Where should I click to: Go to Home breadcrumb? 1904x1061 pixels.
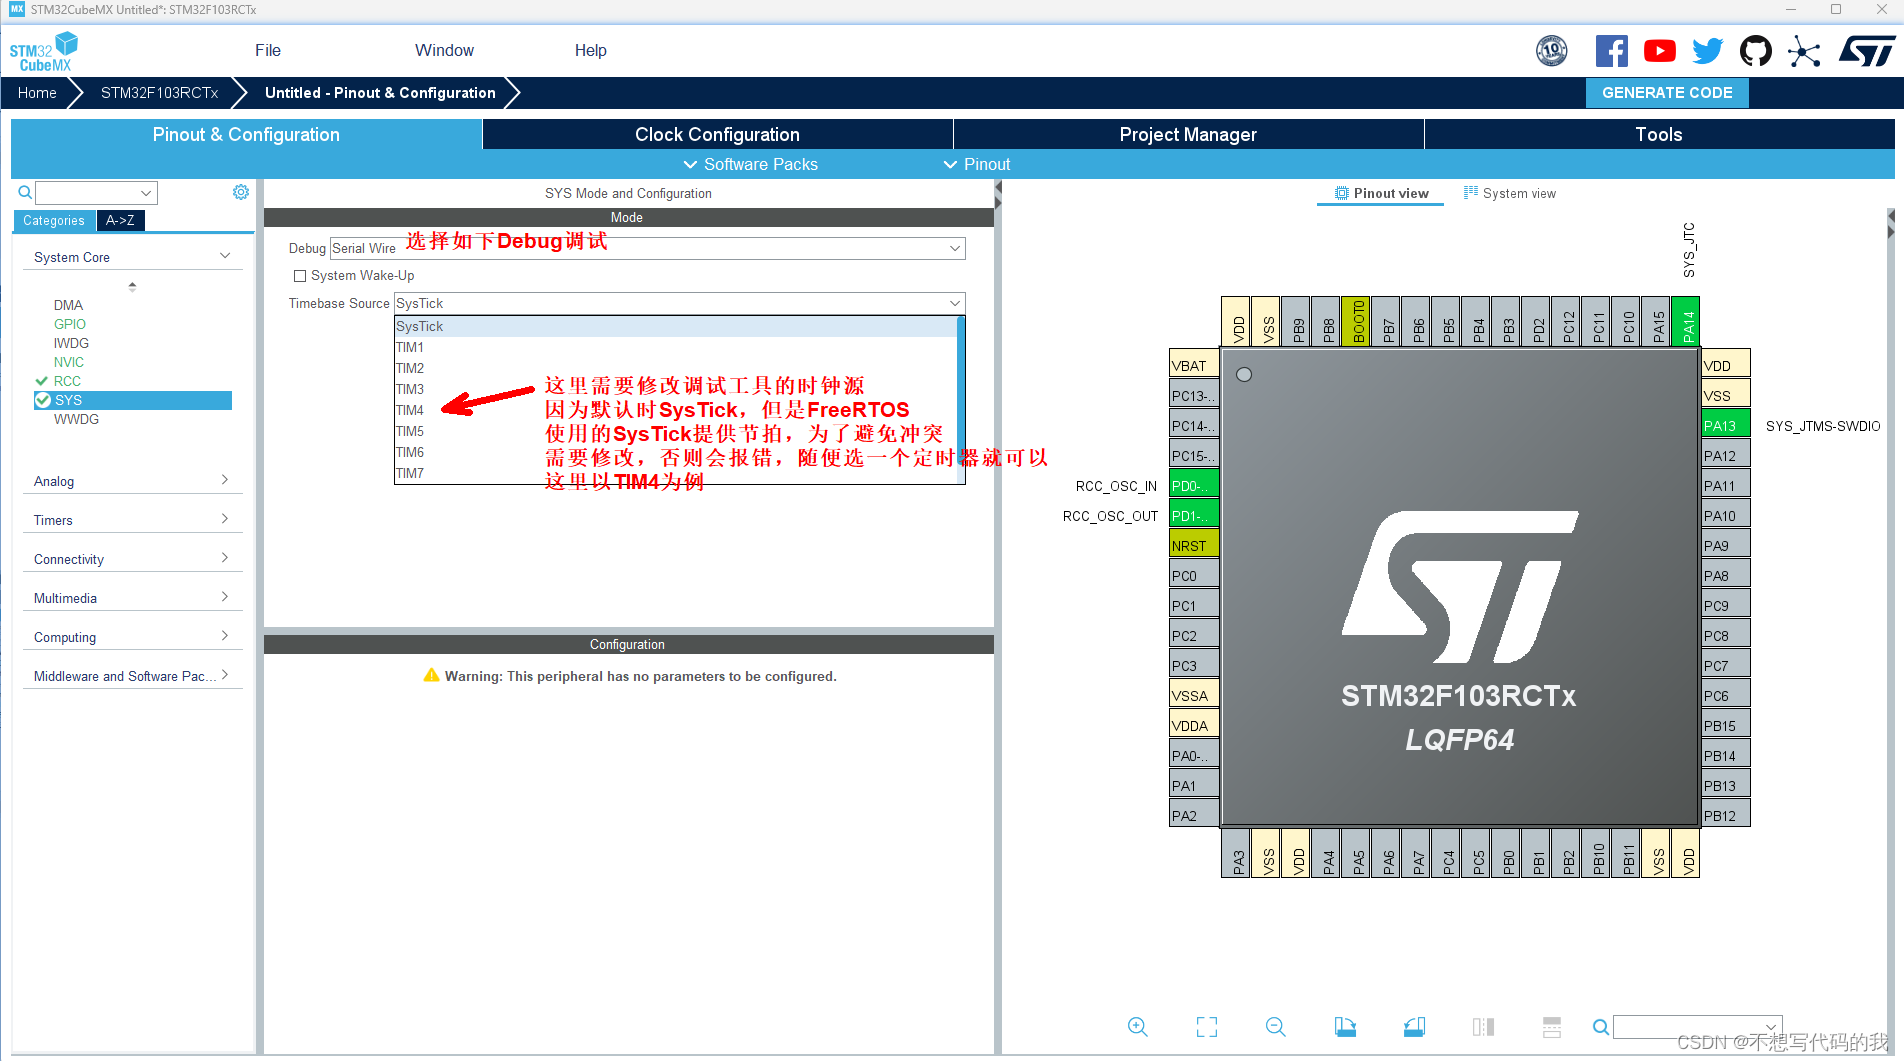37,93
